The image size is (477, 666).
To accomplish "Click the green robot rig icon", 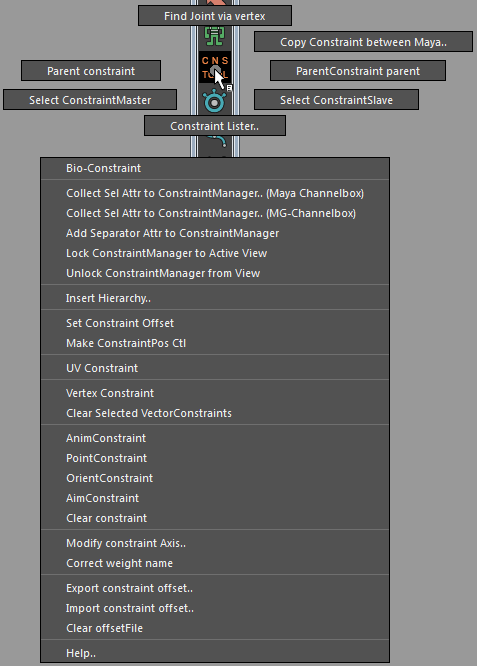I will click(215, 36).
